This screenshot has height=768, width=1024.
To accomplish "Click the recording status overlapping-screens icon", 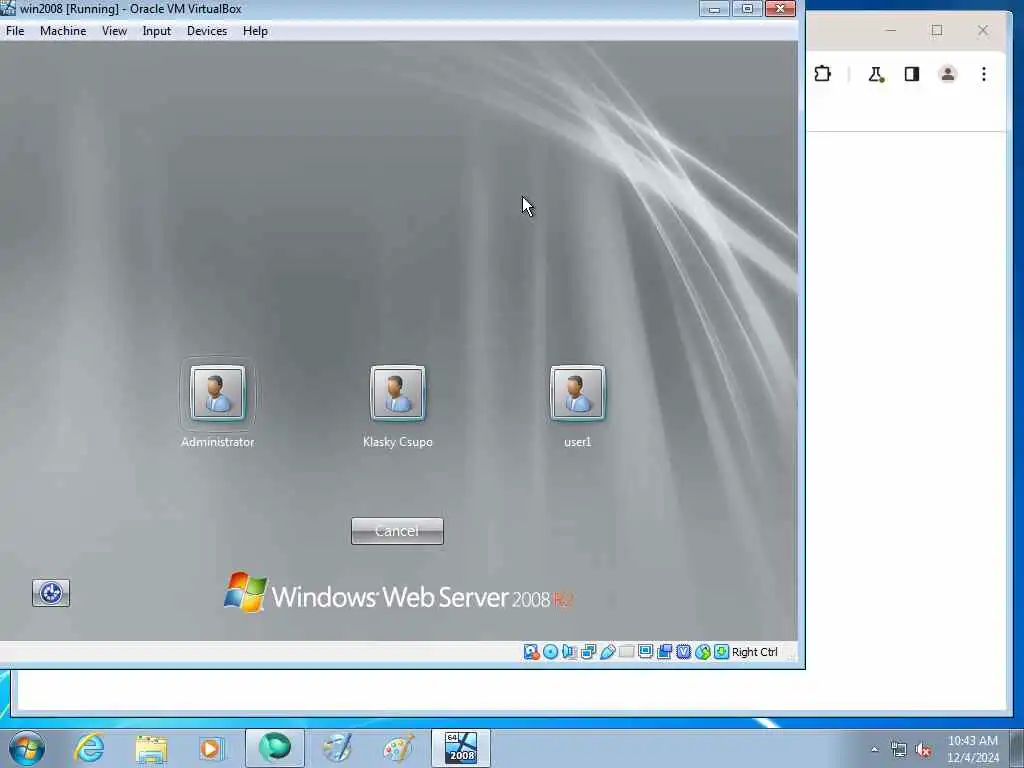I will 664,652.
